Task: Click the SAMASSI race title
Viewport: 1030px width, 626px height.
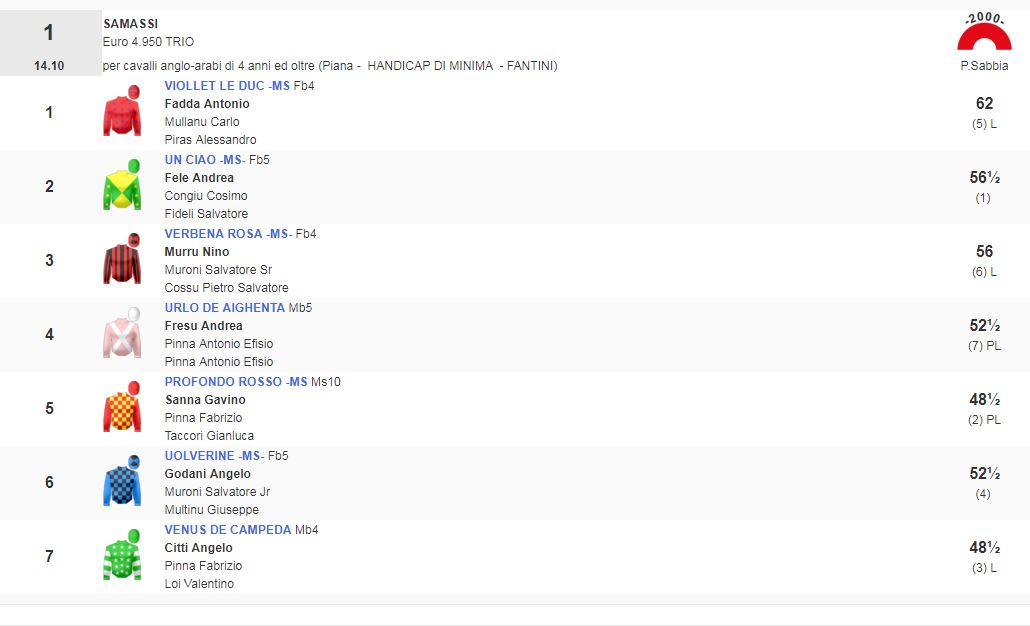Action: (x=131, y=24)
